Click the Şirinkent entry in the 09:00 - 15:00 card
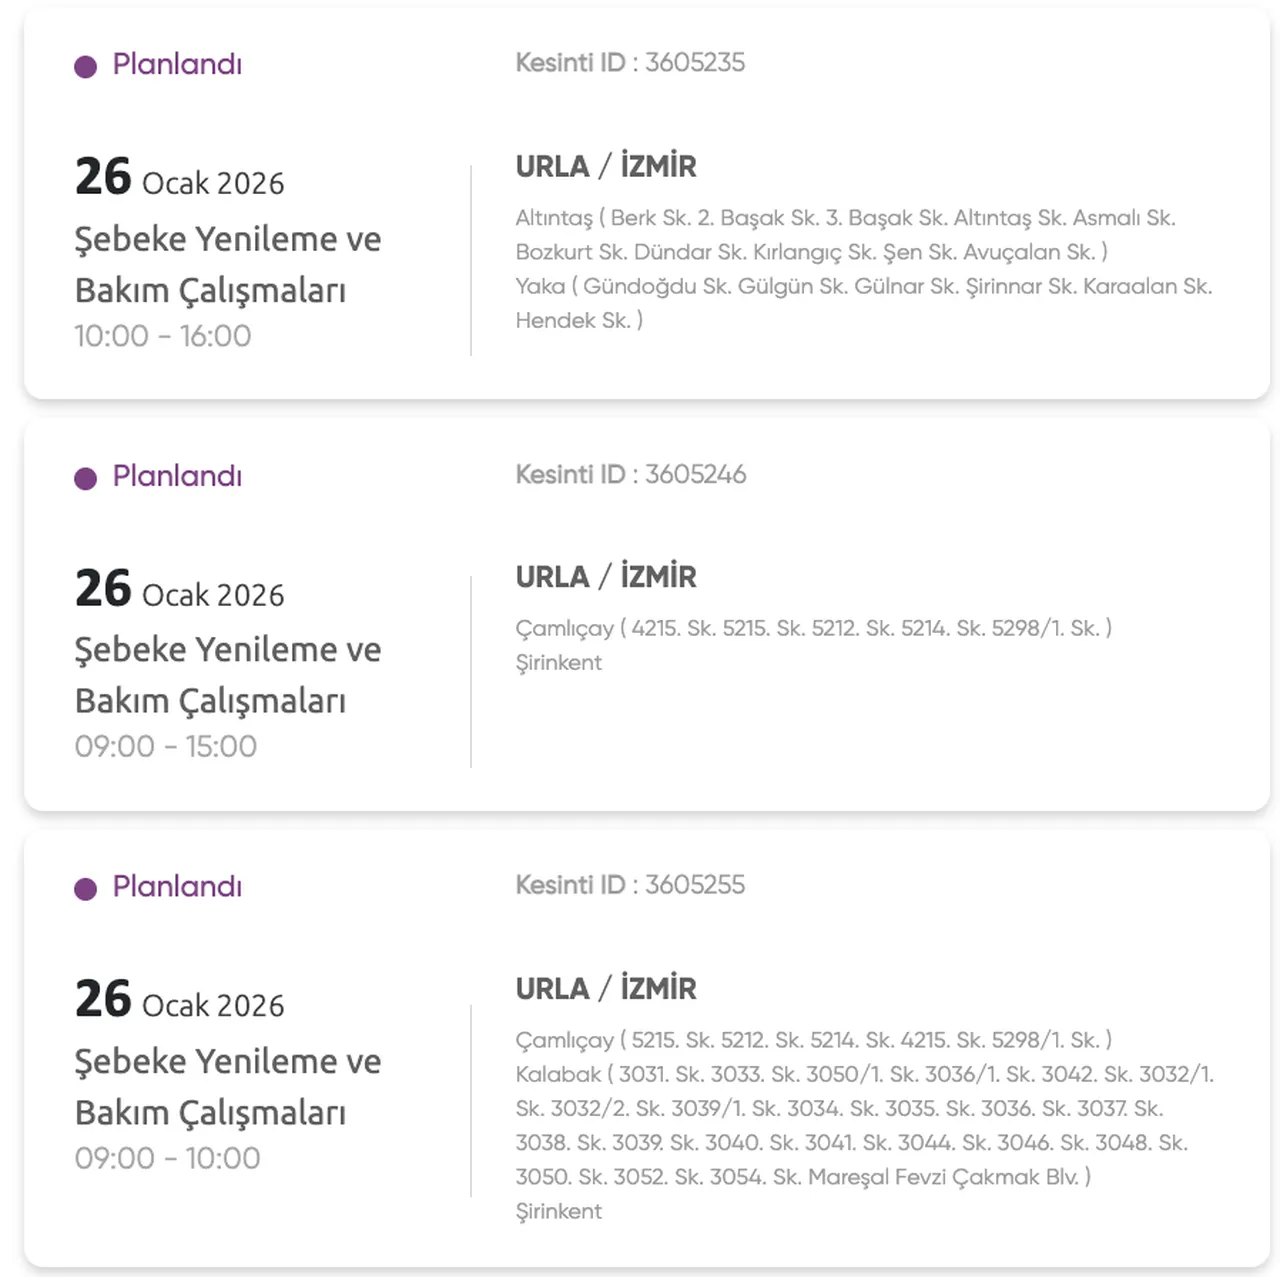 (x=559, y=663)
